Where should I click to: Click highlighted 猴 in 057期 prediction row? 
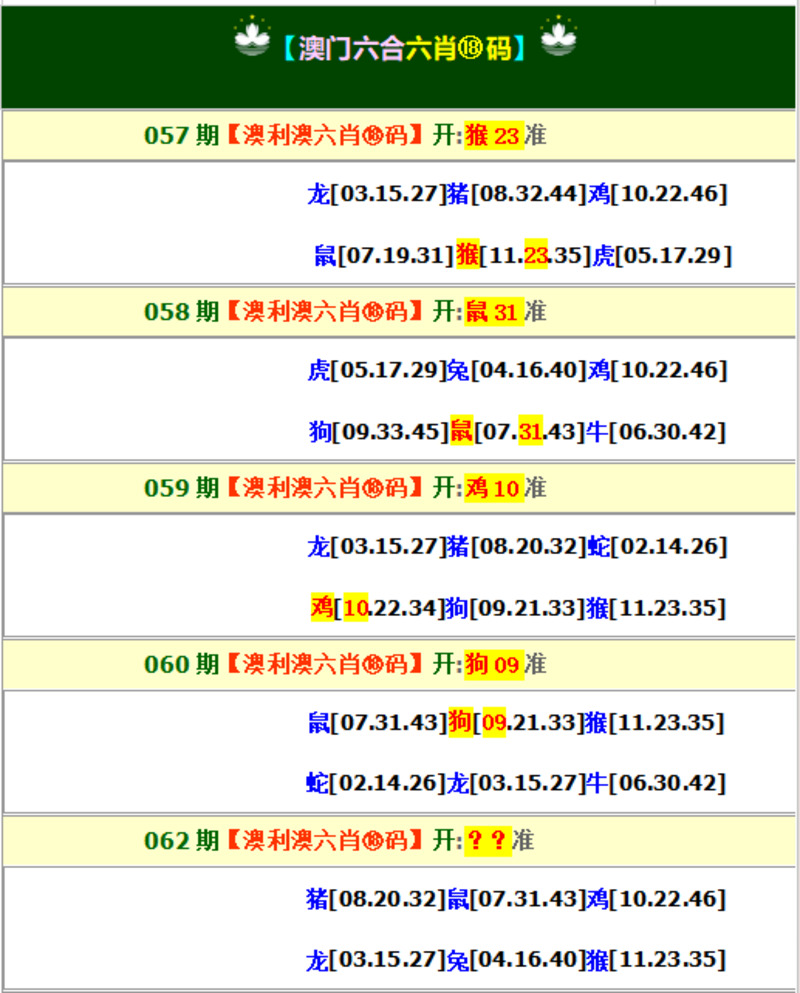tap(467, 255)
